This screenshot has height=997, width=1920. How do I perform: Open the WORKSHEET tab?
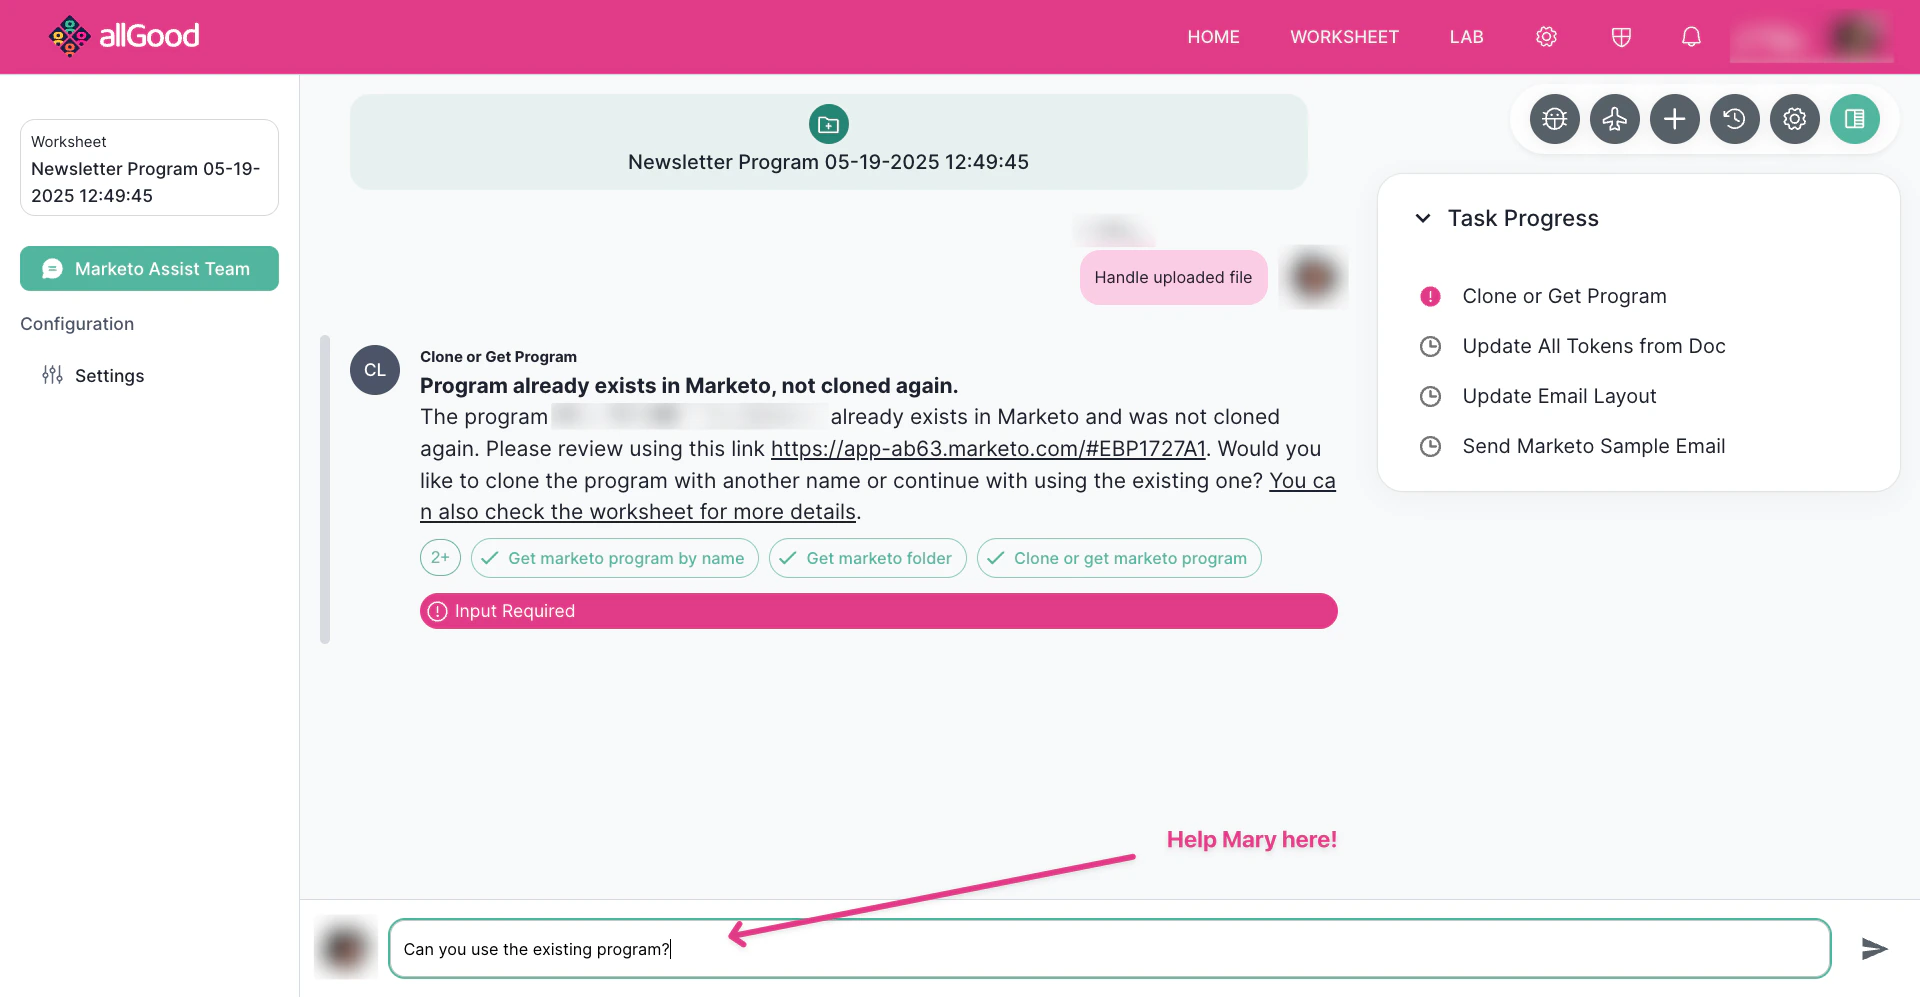click(x=1344, y=37)
